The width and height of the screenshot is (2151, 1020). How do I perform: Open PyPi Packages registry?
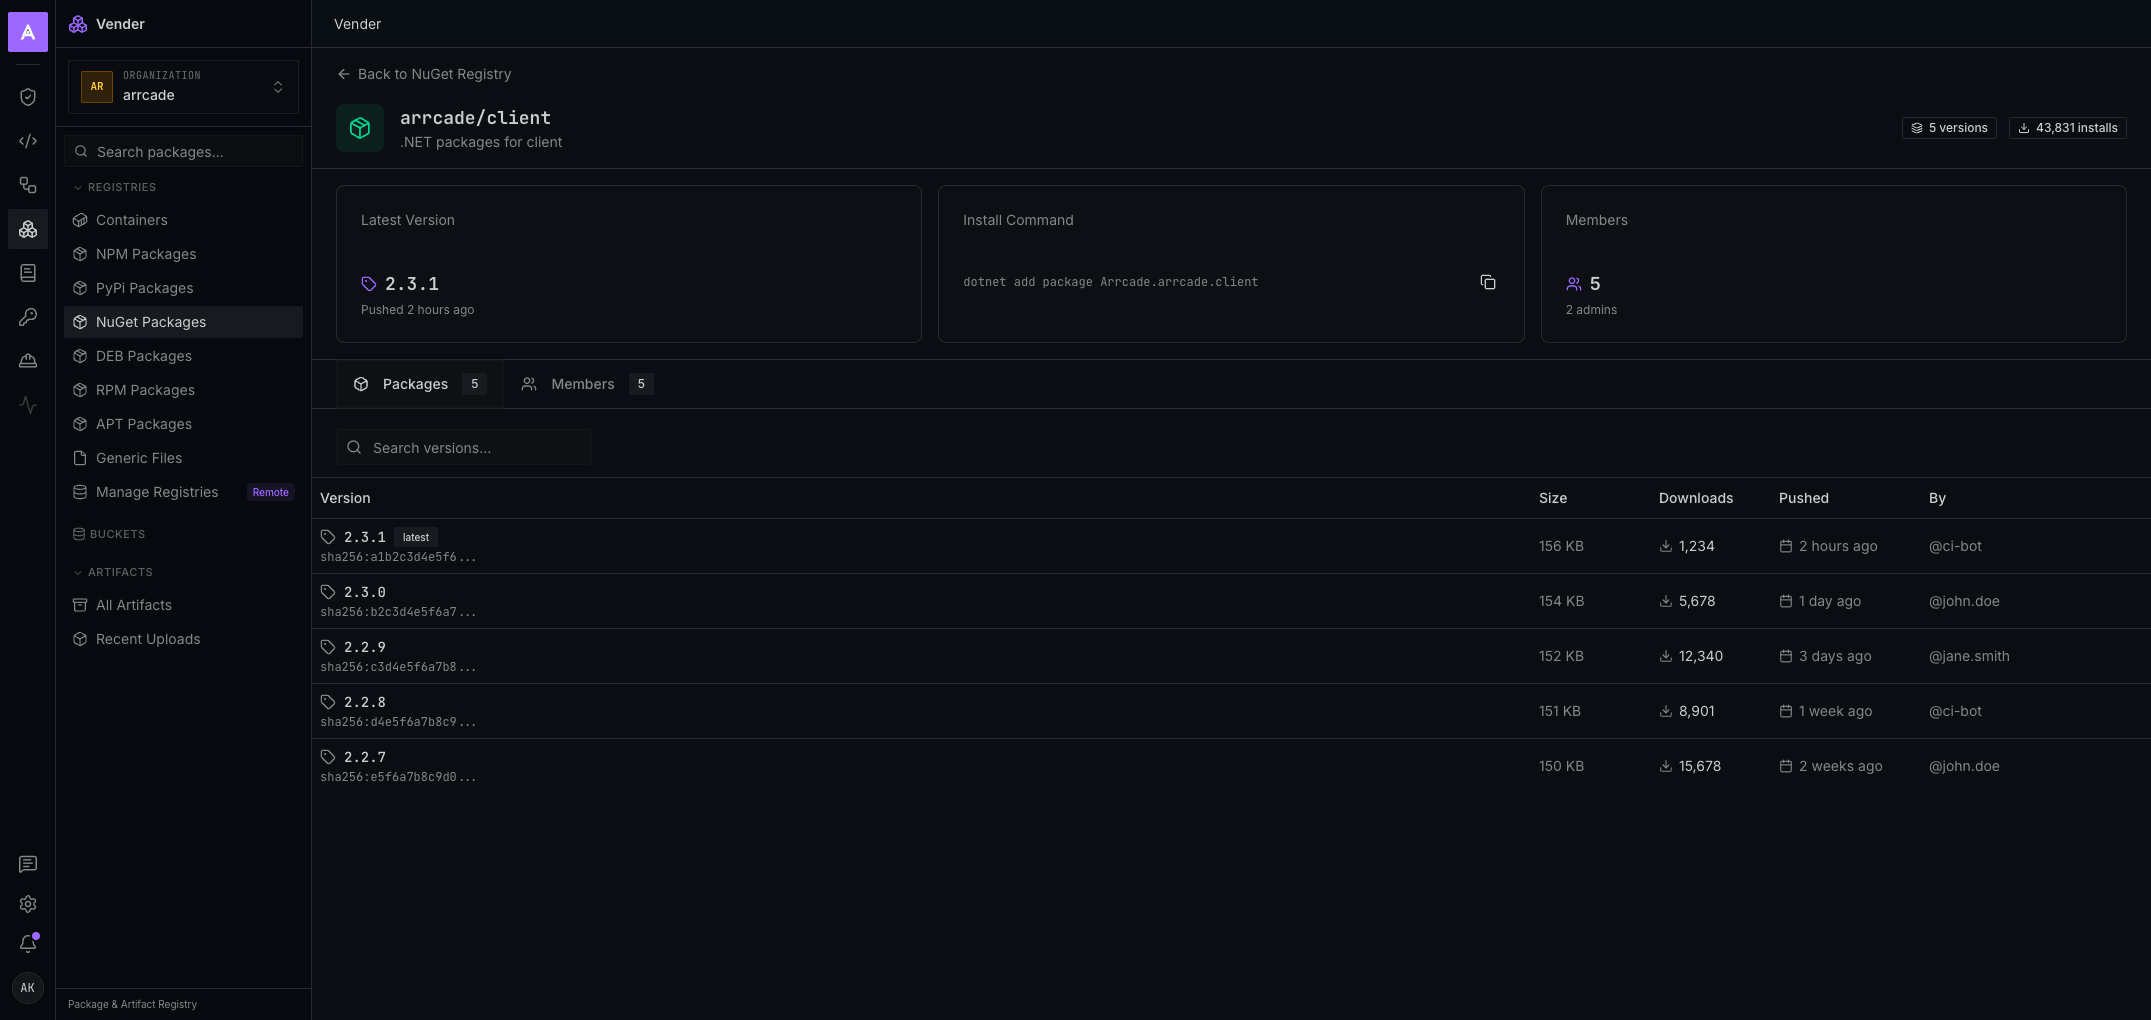coord(183,288)
